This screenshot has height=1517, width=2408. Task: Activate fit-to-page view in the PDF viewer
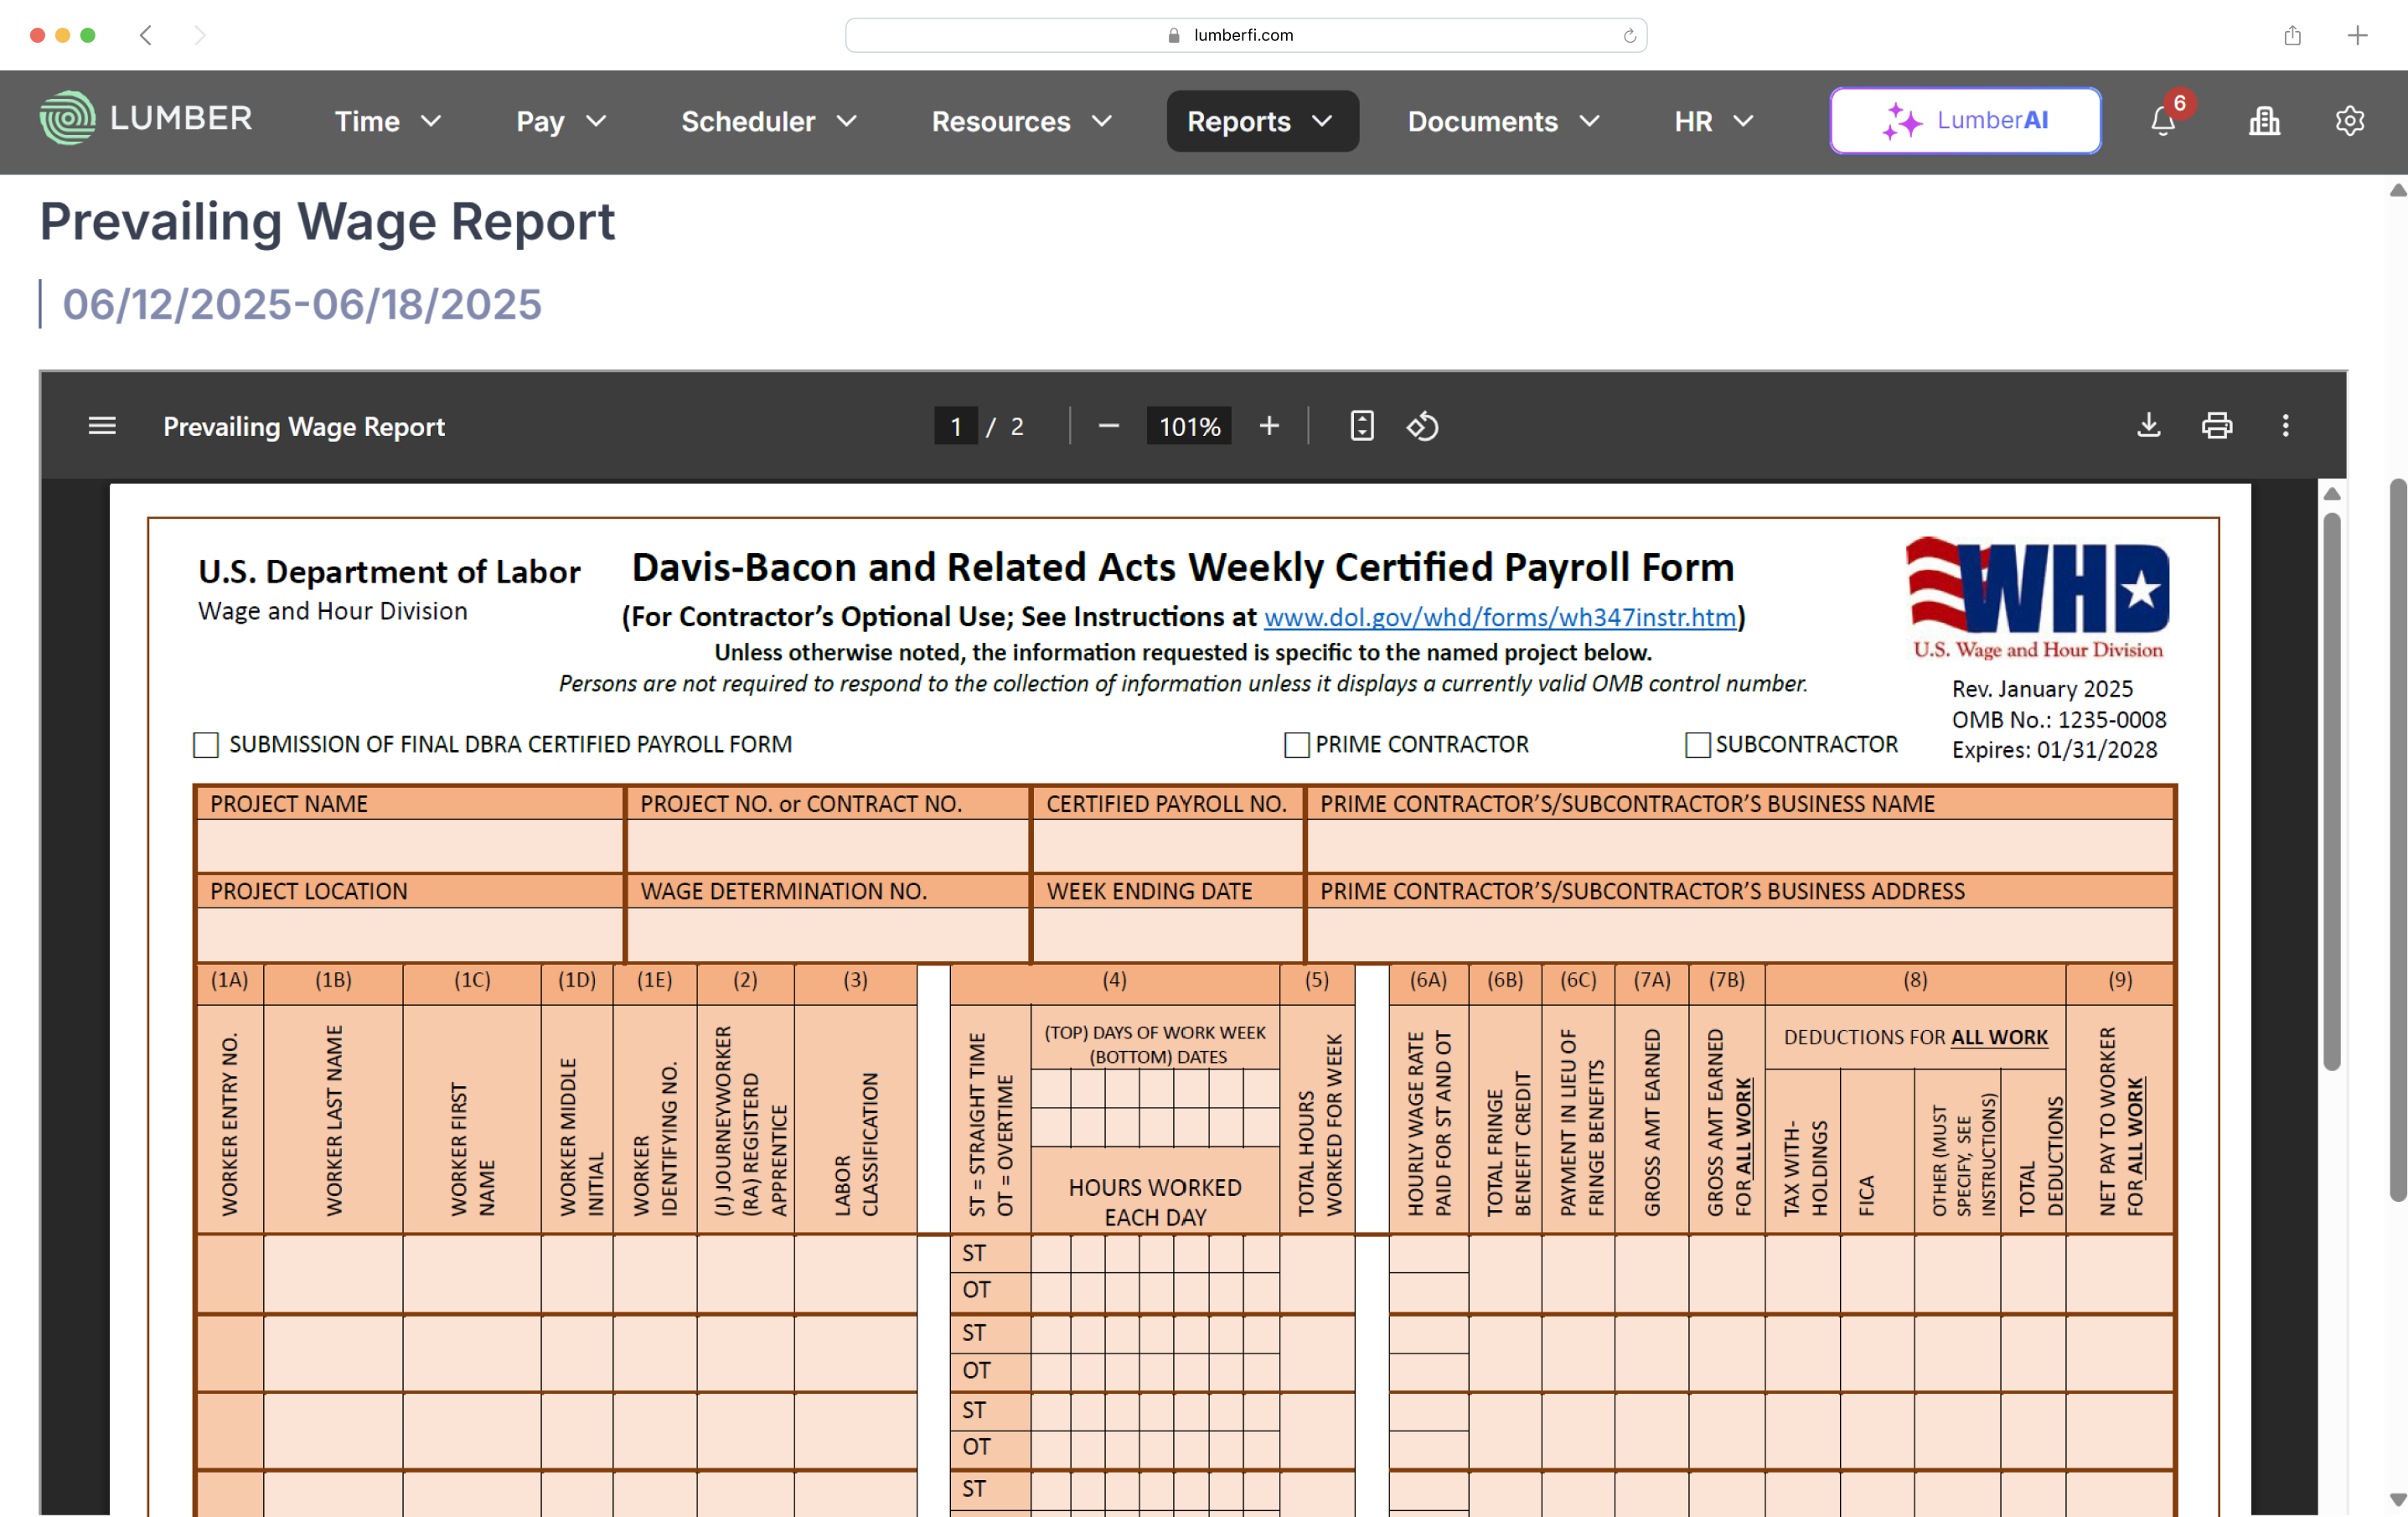point(1361,425)
